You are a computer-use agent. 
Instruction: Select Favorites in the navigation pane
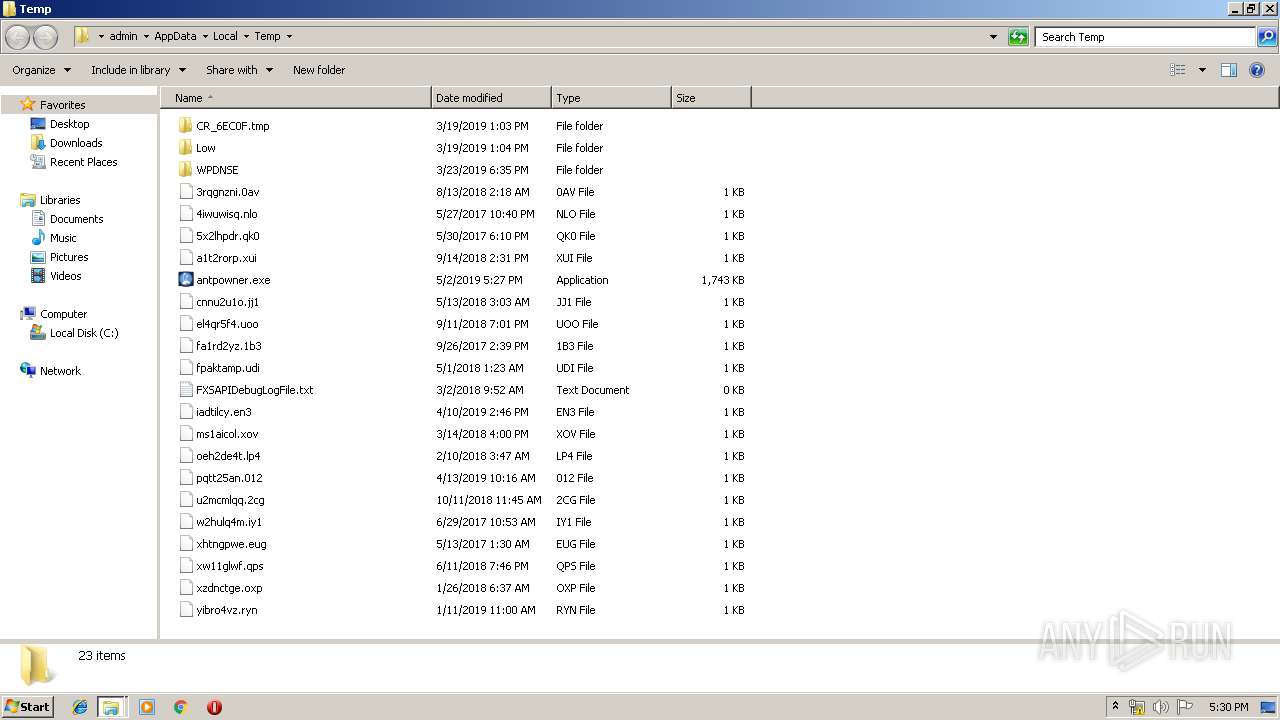pyautogui.click(x=62, y=105)
